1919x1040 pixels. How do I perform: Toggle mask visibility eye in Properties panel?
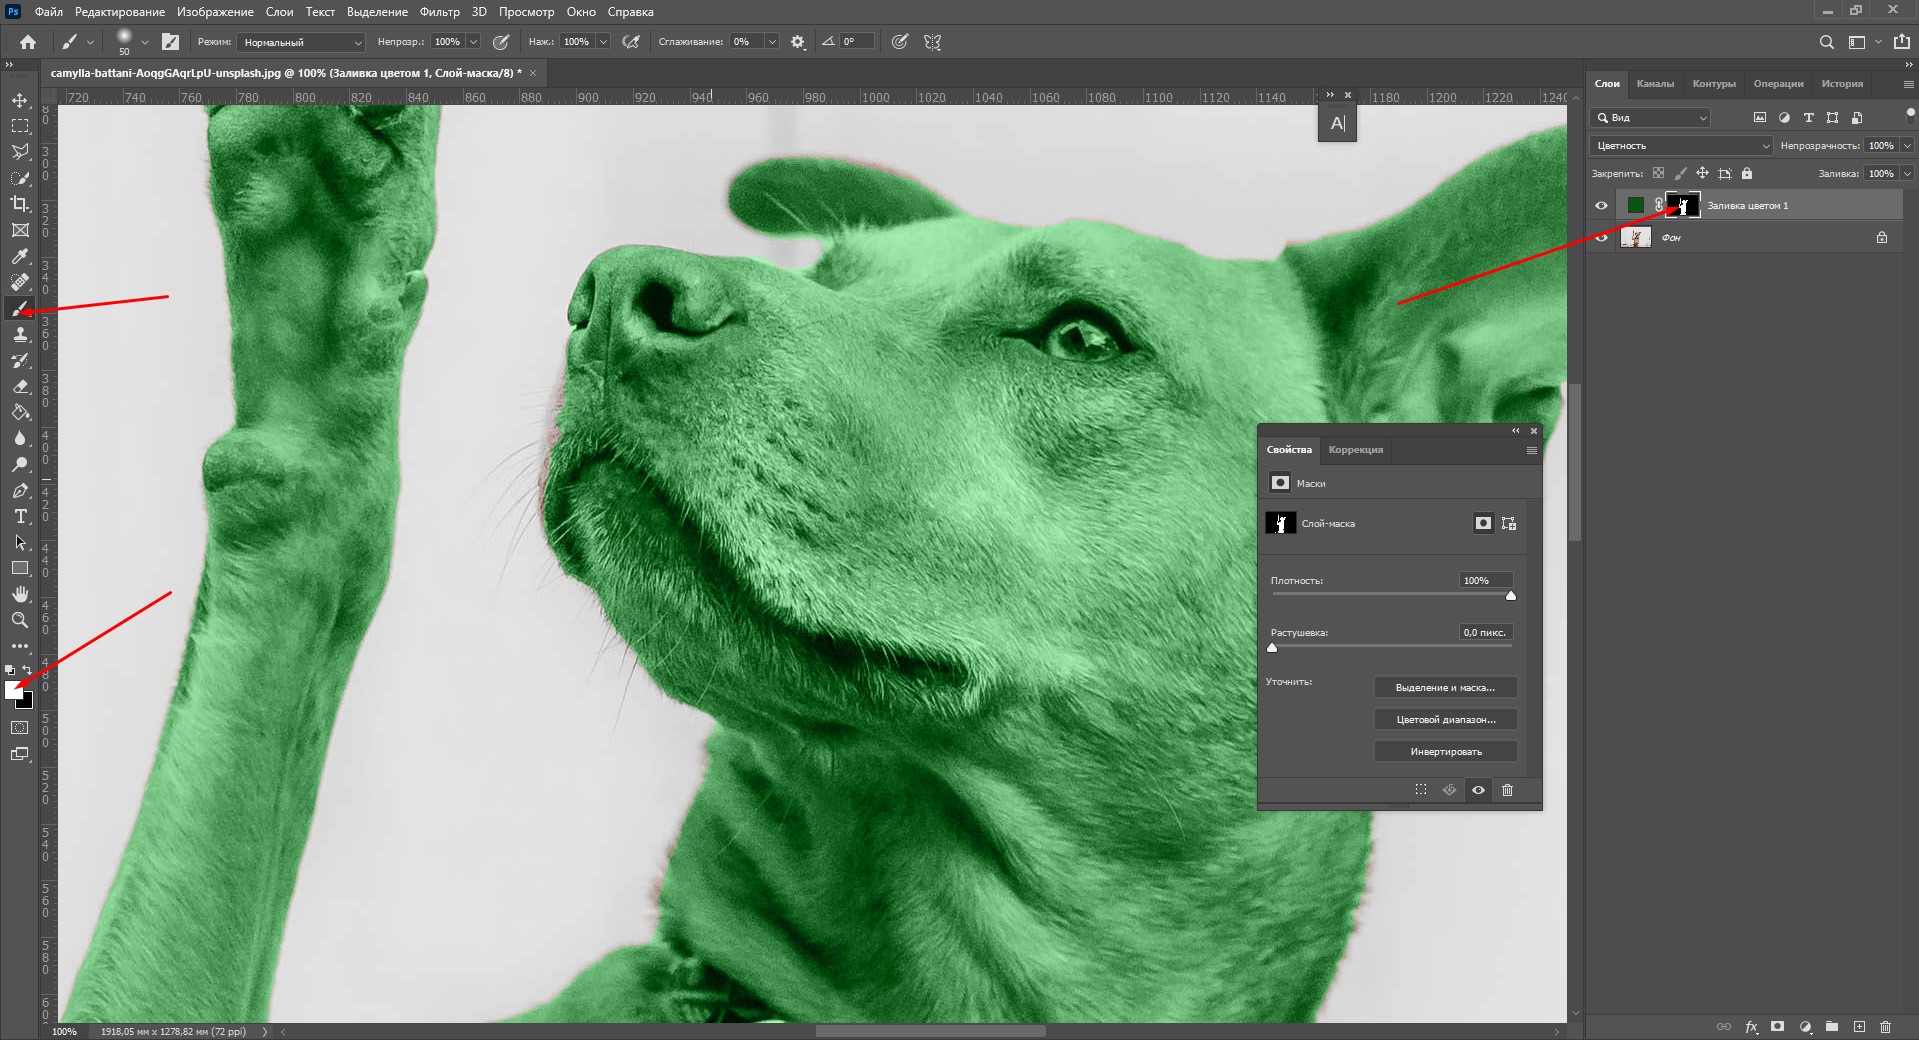1478,790
